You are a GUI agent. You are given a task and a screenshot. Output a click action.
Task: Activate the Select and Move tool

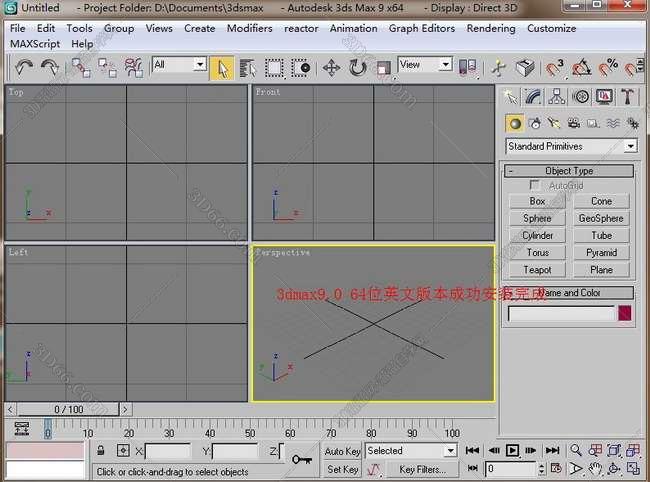[331, 68]
